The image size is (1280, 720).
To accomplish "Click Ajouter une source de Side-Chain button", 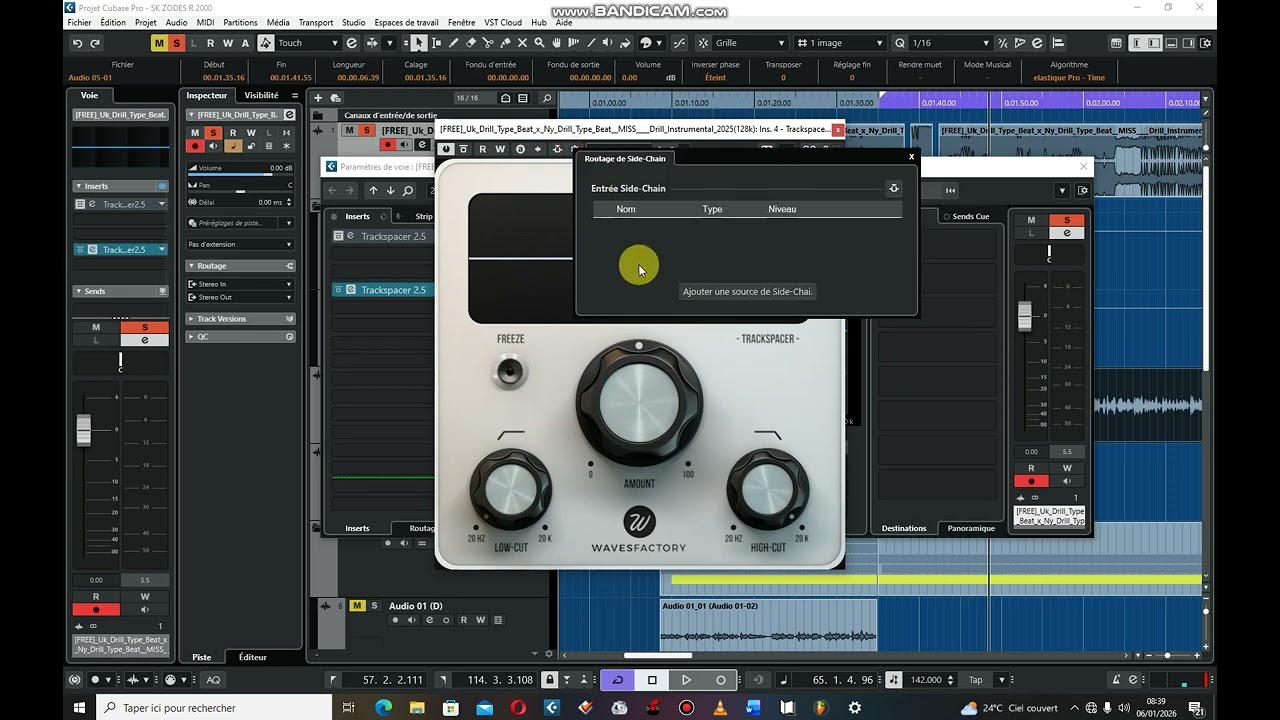I will click(748, 291).
